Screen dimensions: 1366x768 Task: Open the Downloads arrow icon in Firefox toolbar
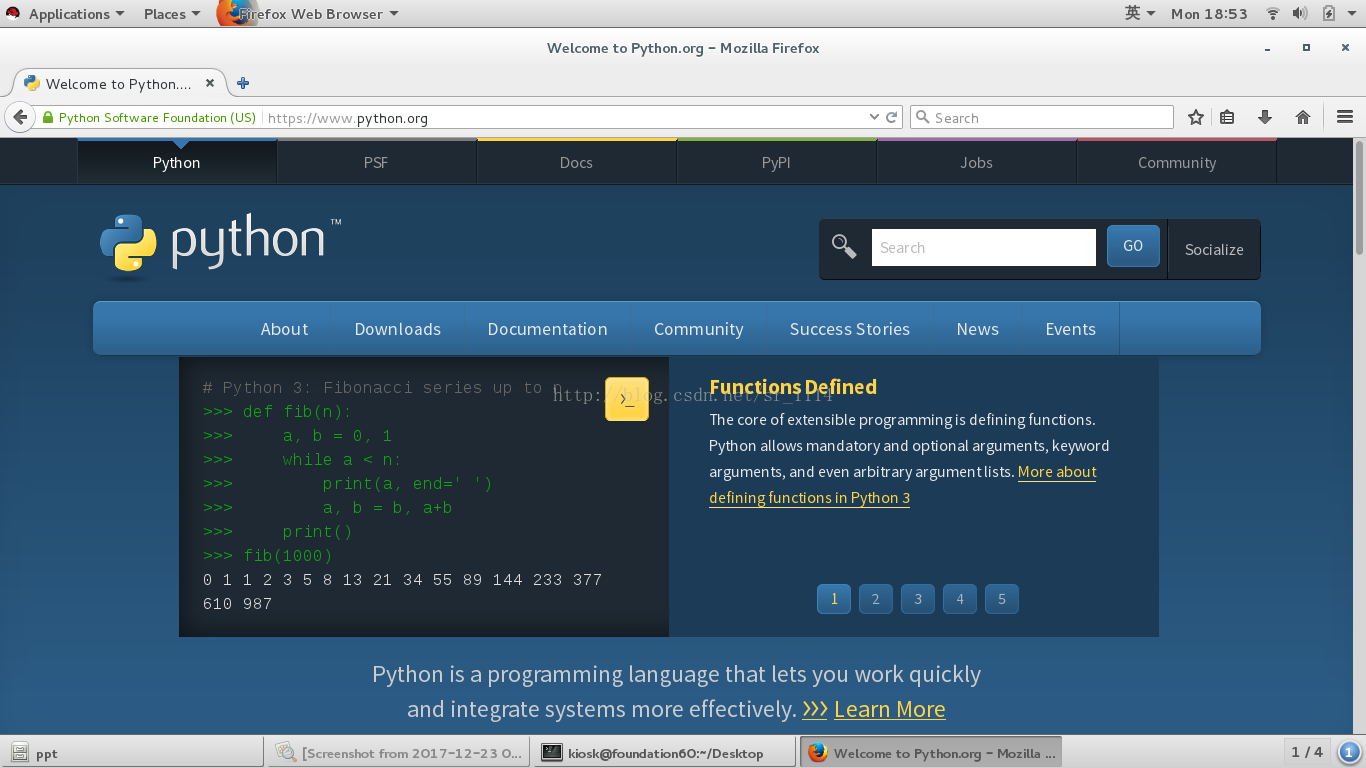click(x=1265, y=117)
